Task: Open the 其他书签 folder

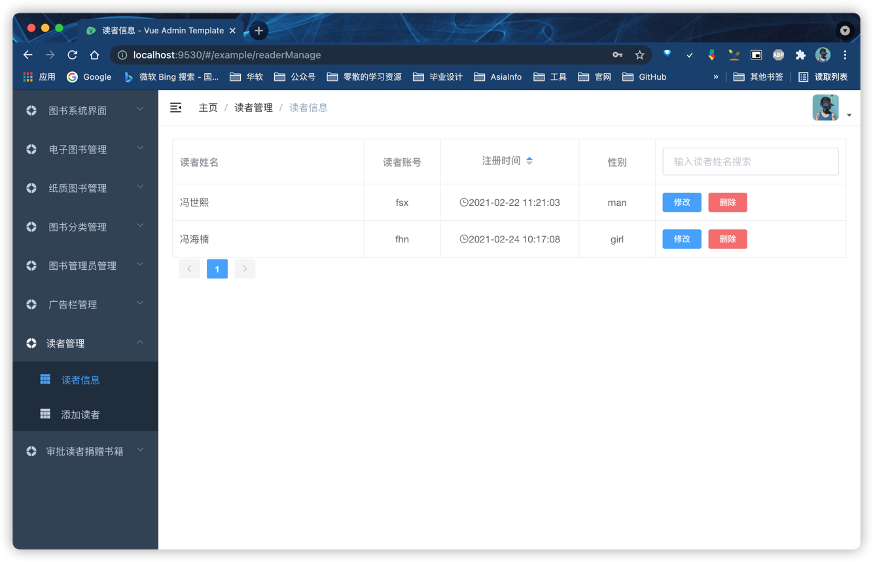Action: pyautogui.click(x=758, y=77)
